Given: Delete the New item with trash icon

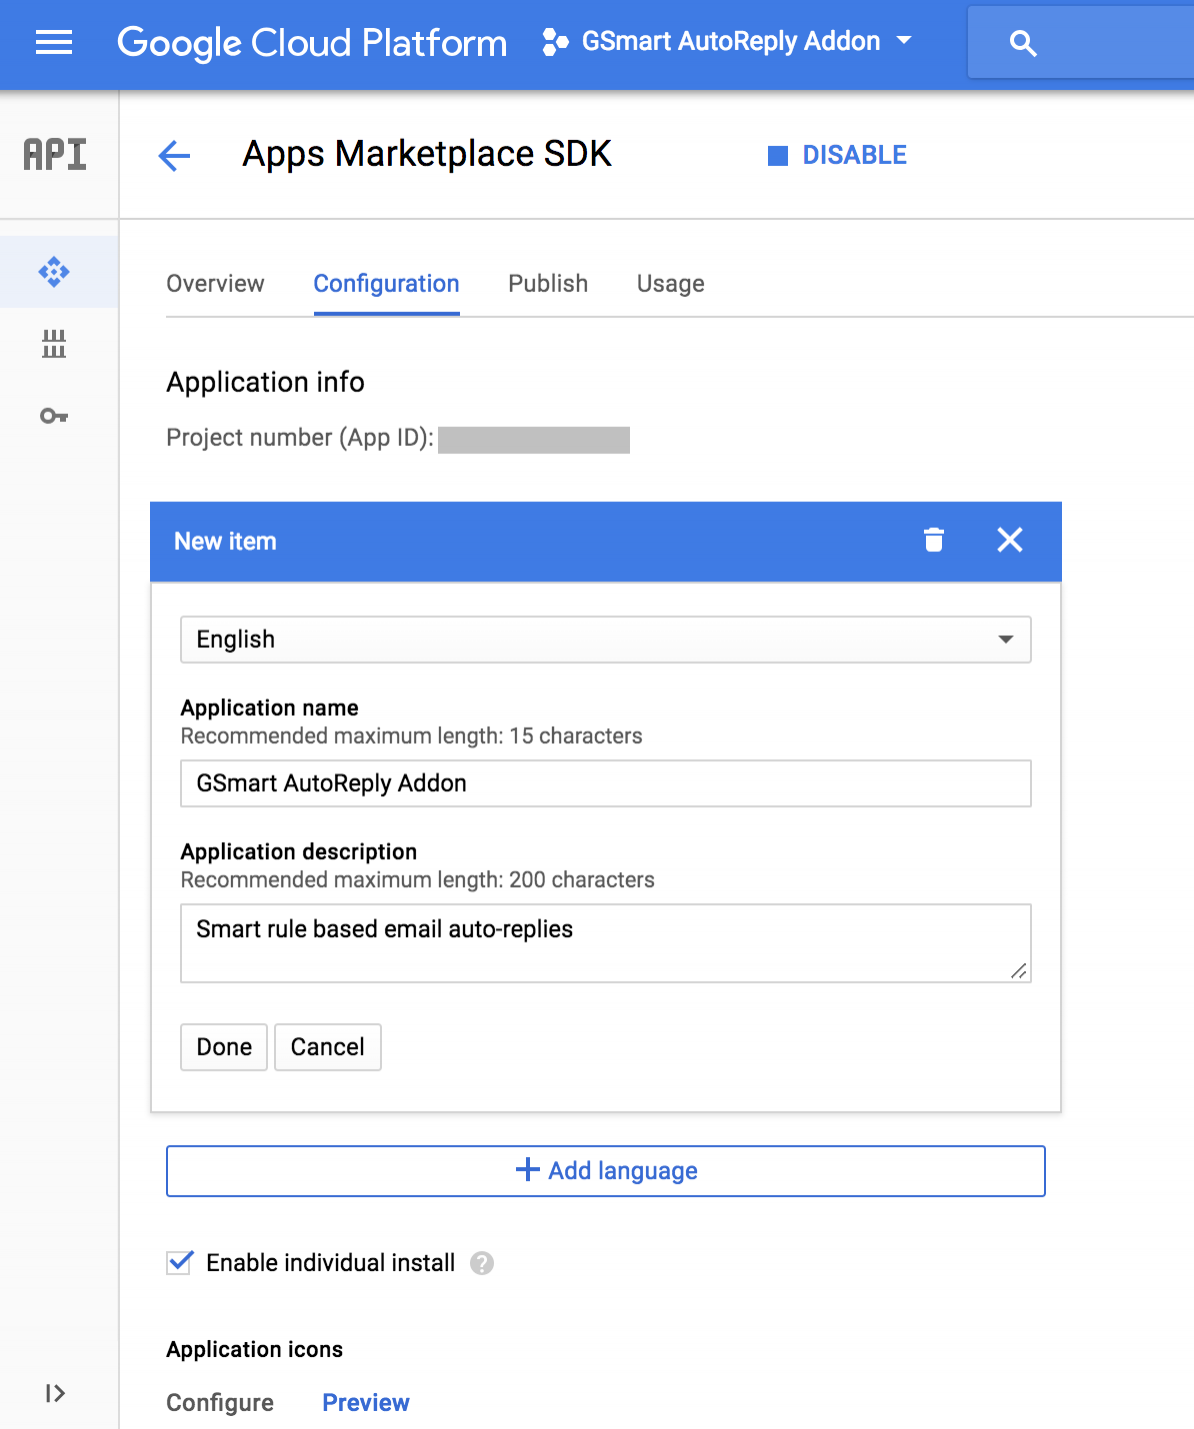Looking at the screenshot, I should [x=934, y=540].
